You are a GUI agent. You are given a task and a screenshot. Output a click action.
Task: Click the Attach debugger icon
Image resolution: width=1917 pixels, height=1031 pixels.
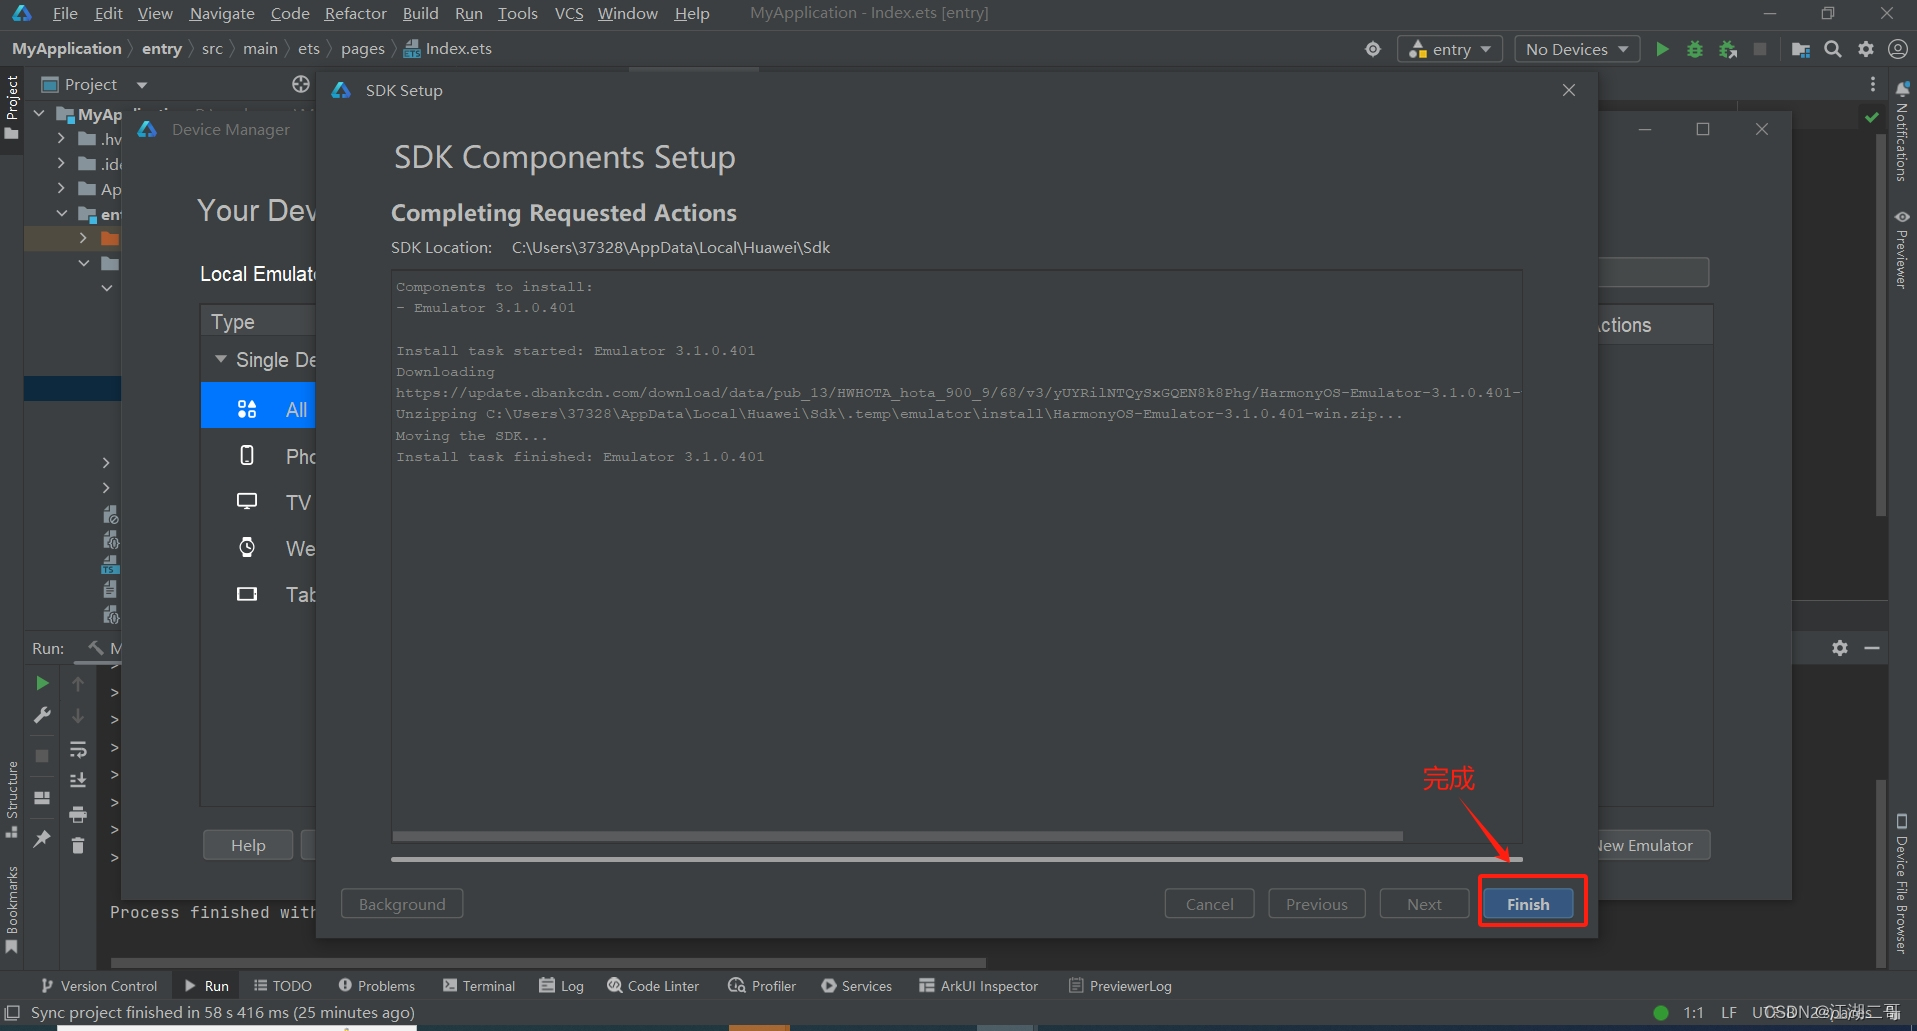pyautogui.click(x=1728, y=49)
